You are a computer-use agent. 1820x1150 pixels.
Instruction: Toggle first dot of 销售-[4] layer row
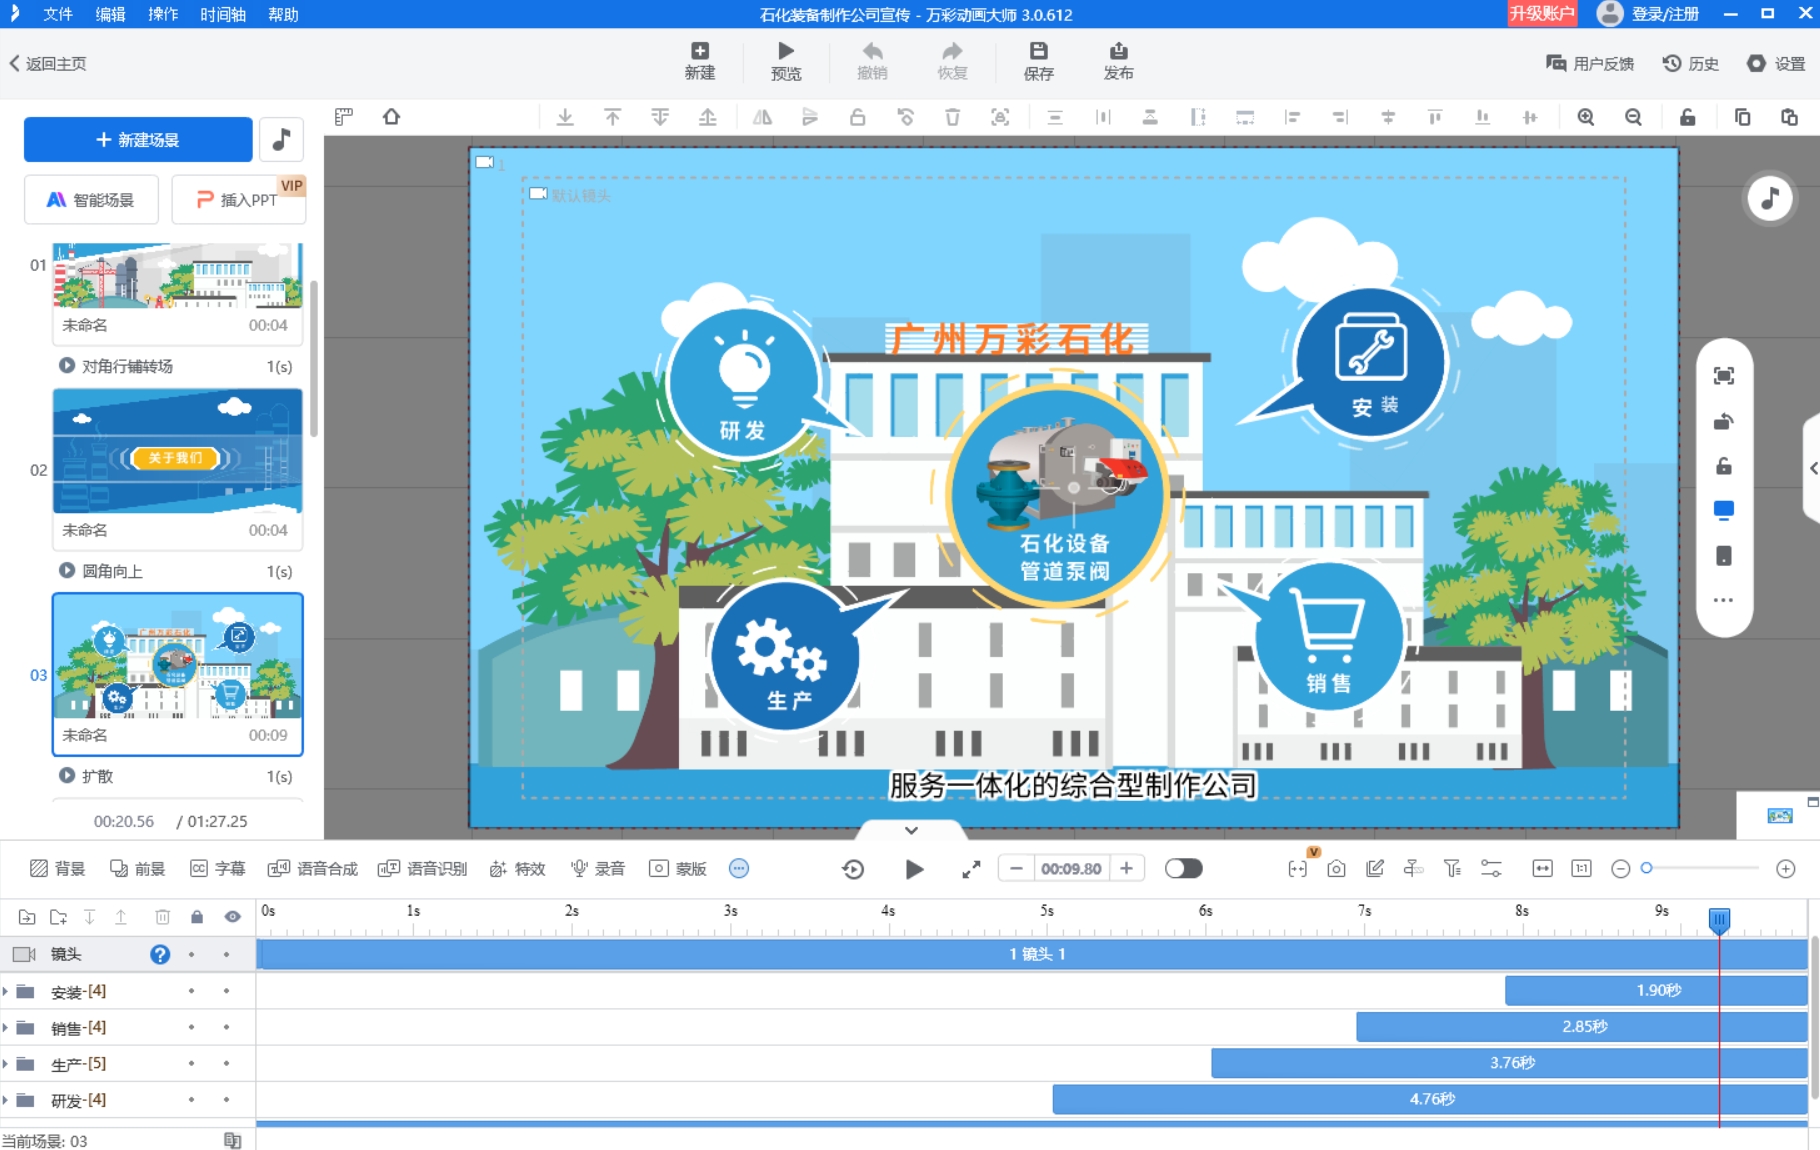[x=191, y=1027]
